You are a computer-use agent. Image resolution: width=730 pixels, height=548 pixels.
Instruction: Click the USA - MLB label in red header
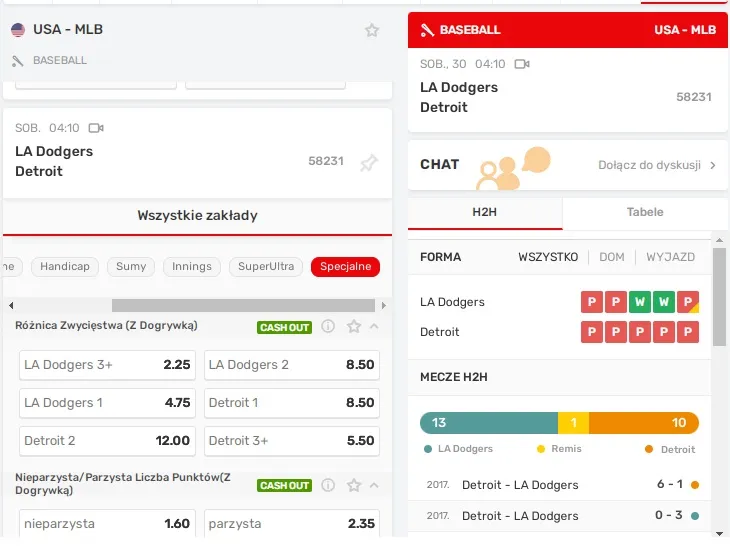tap(685, 30)
